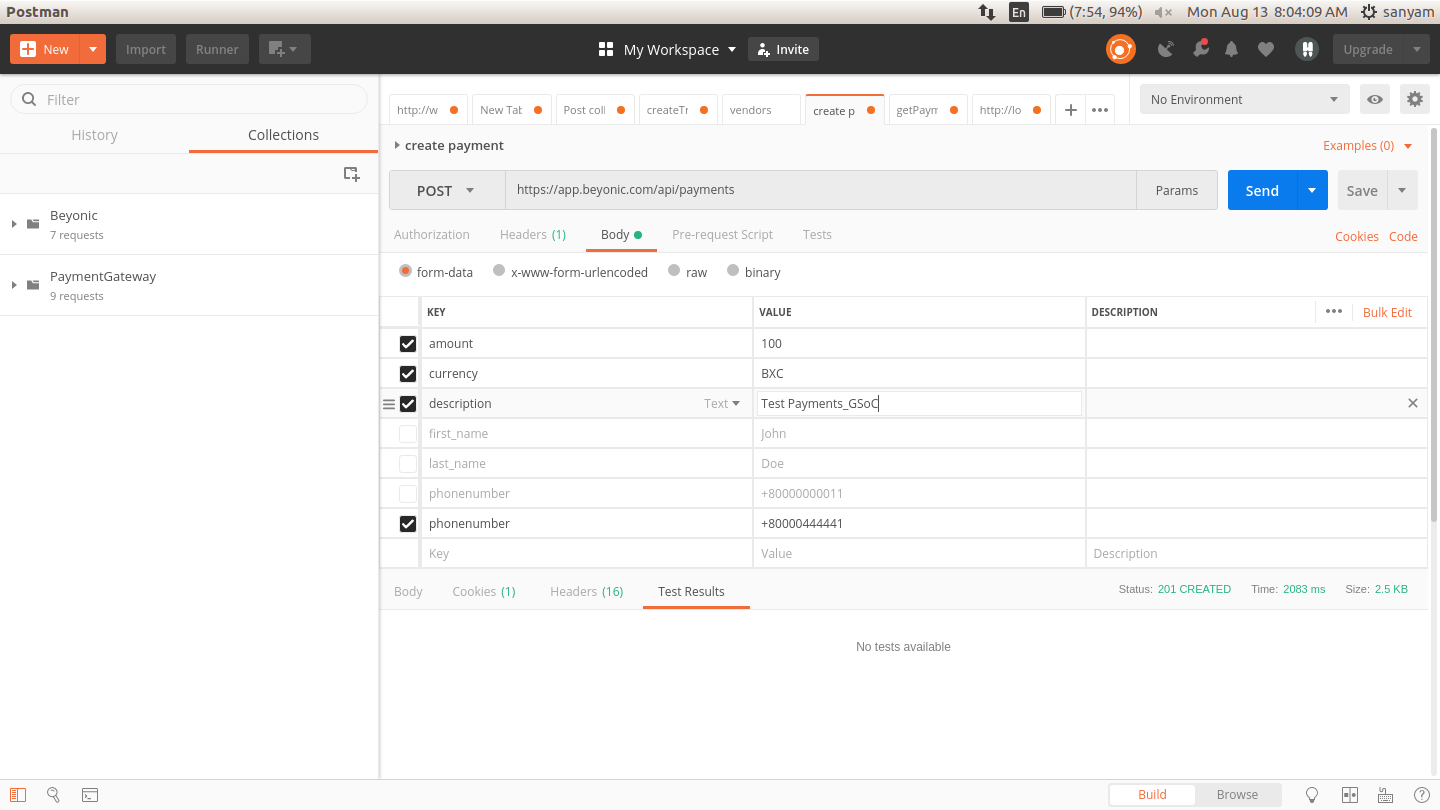This screenshot has height=810, width=1440.
Task: Create a new collection icon
Action: (352, 174)
